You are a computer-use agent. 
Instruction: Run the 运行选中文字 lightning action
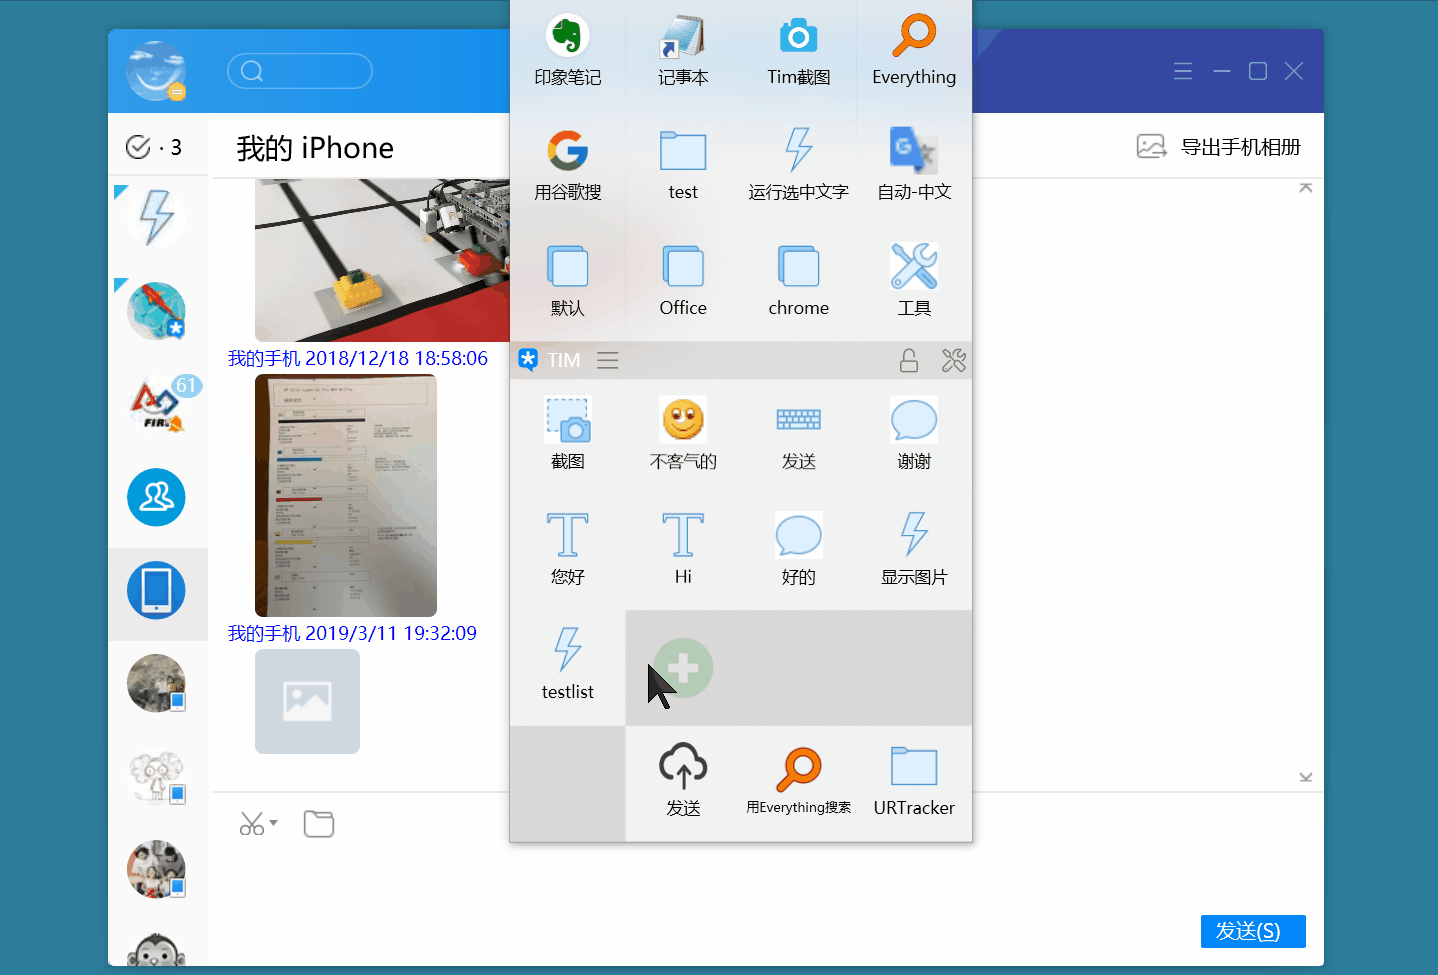798,151
